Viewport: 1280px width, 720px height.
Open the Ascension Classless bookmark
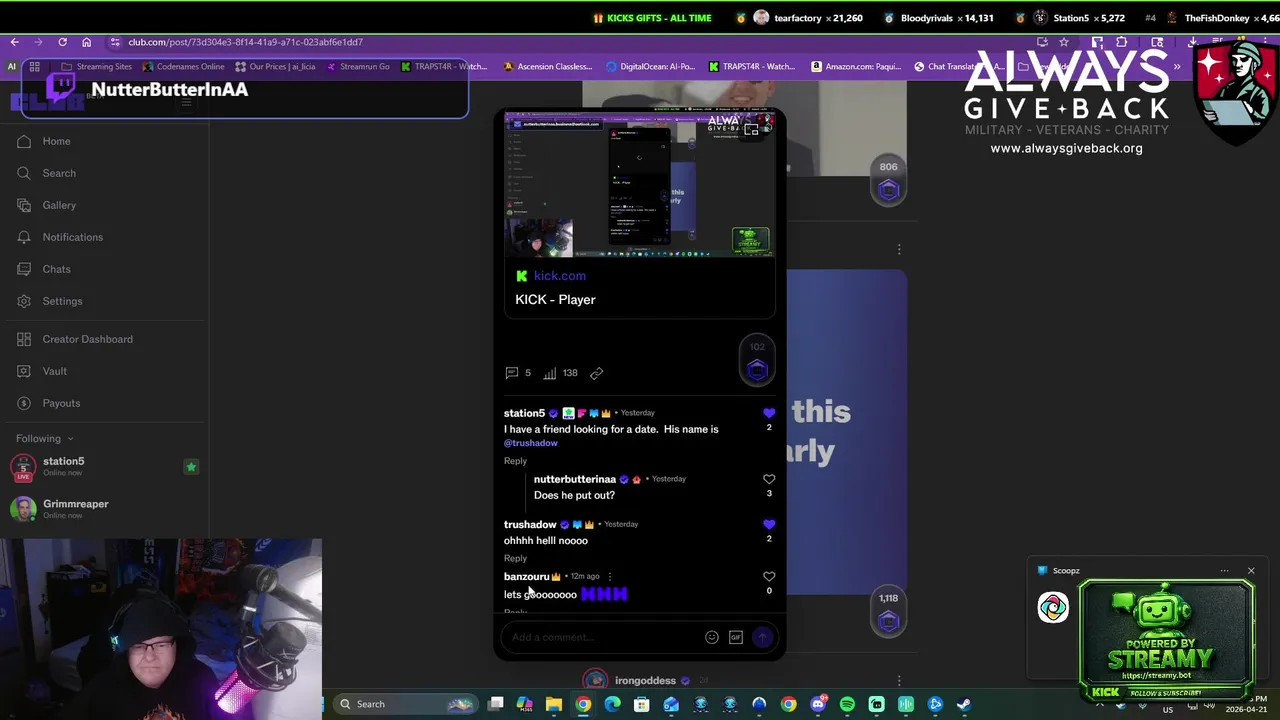click(548, 66)
